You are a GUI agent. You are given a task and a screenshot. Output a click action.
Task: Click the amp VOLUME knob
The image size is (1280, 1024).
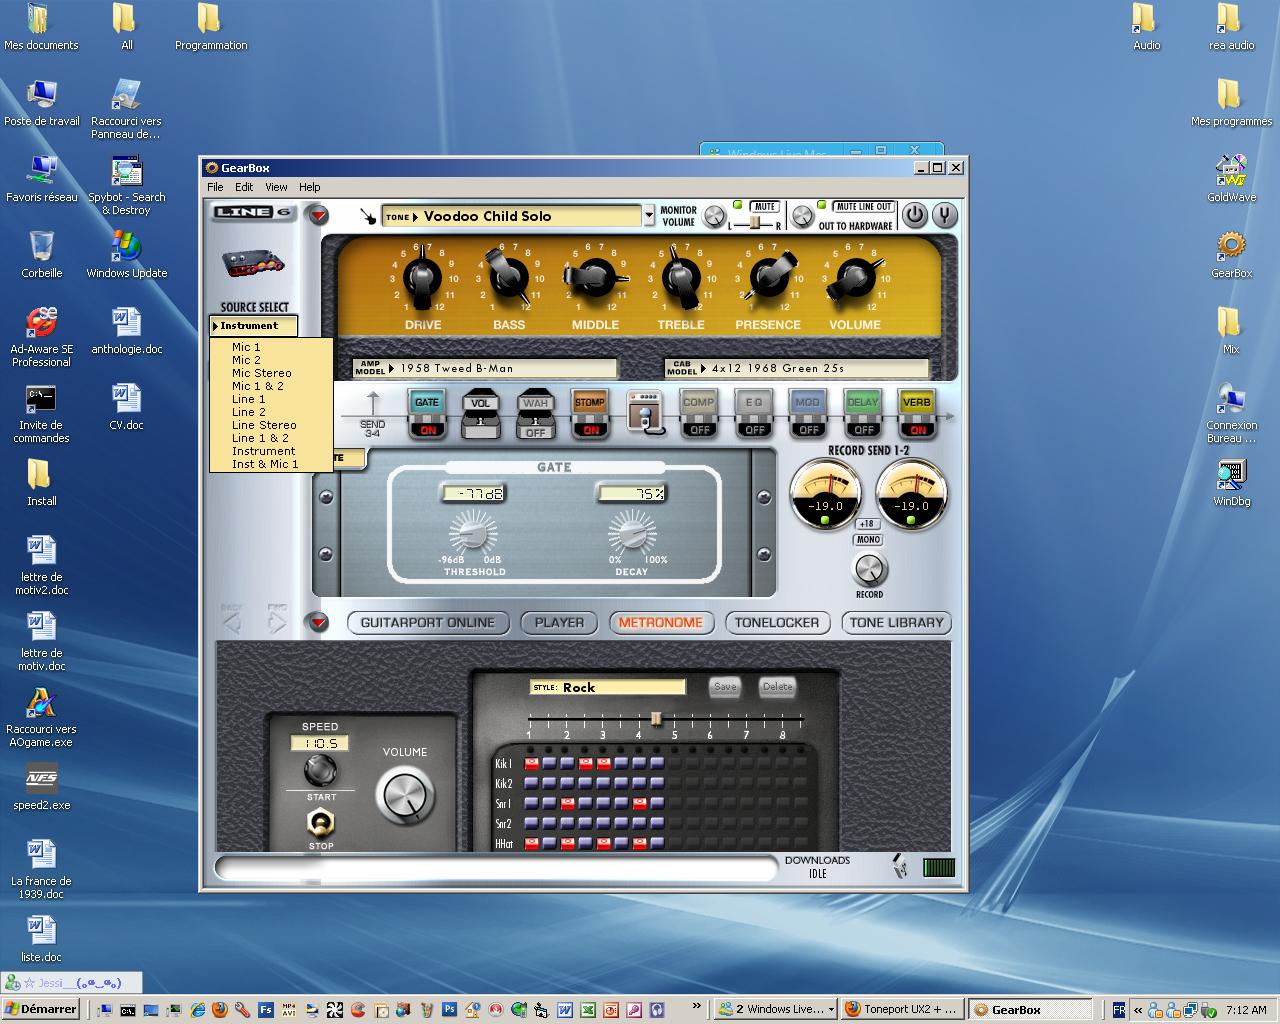(x=854, y=277)
